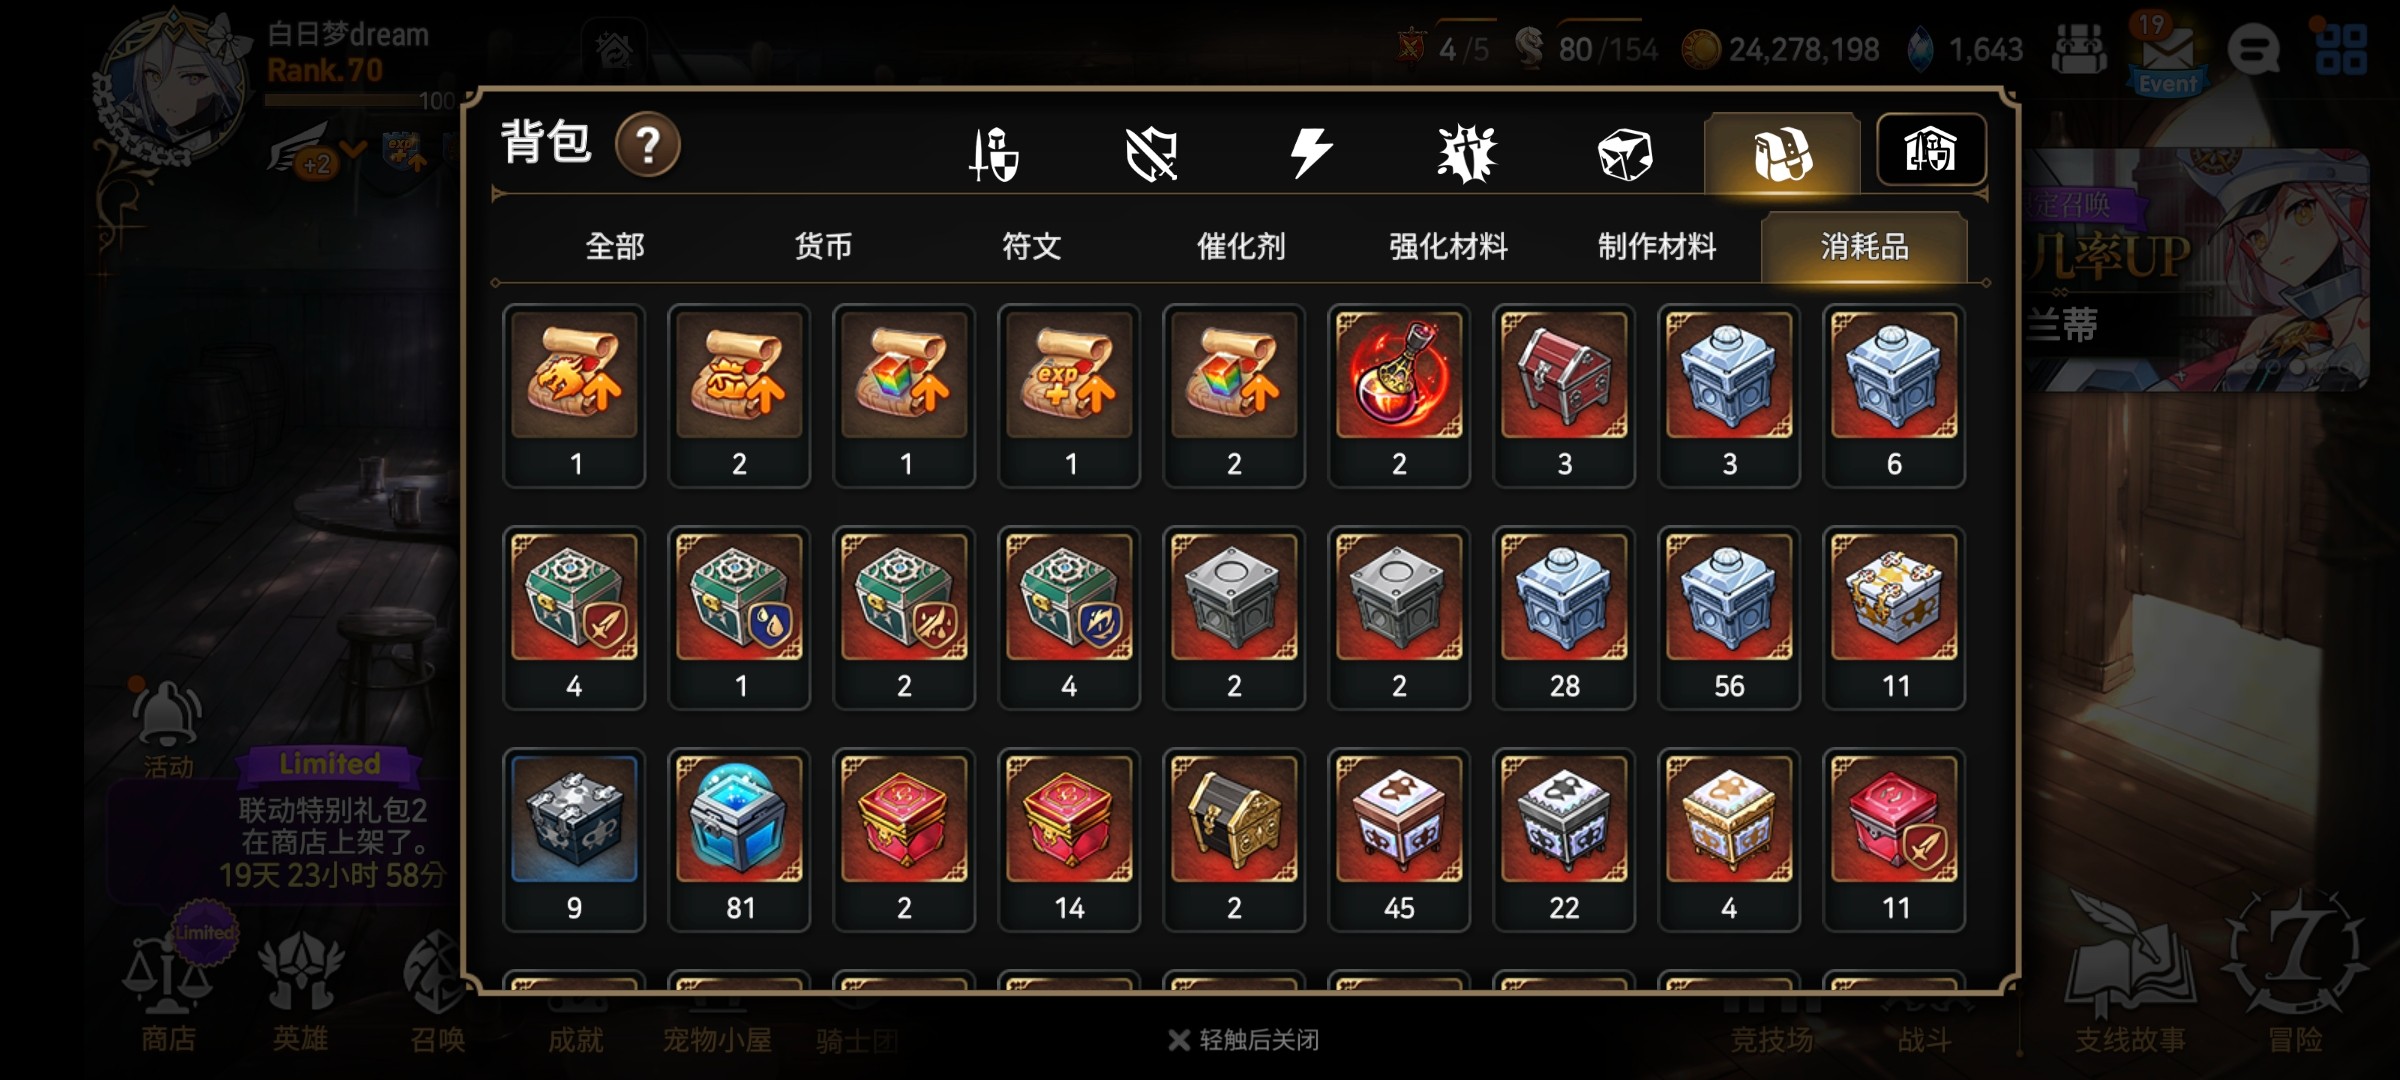Select the lightning bolt category icon

[1310, 153]
